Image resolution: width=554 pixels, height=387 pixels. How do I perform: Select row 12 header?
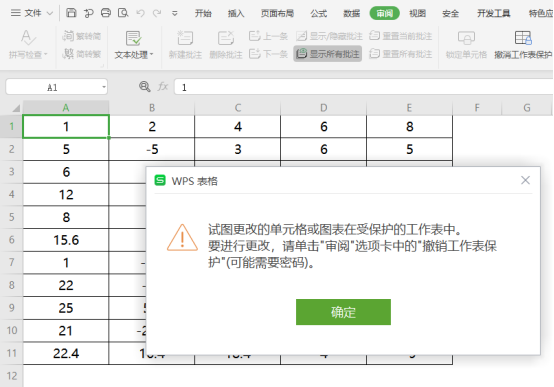pos(11,376)
